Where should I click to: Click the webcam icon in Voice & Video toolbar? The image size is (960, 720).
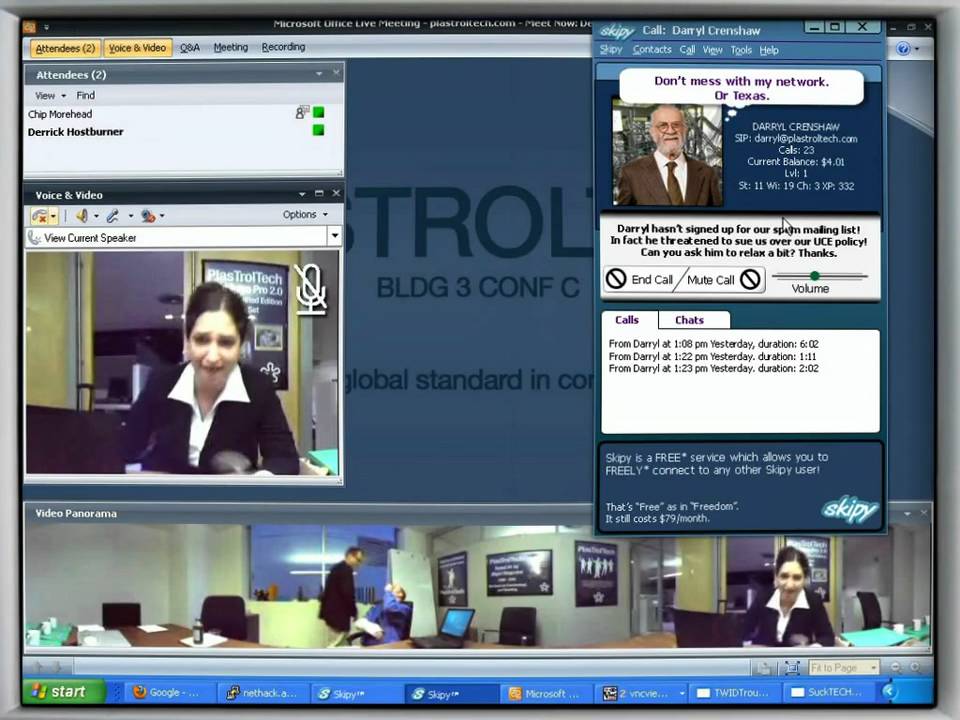point(148,216)
